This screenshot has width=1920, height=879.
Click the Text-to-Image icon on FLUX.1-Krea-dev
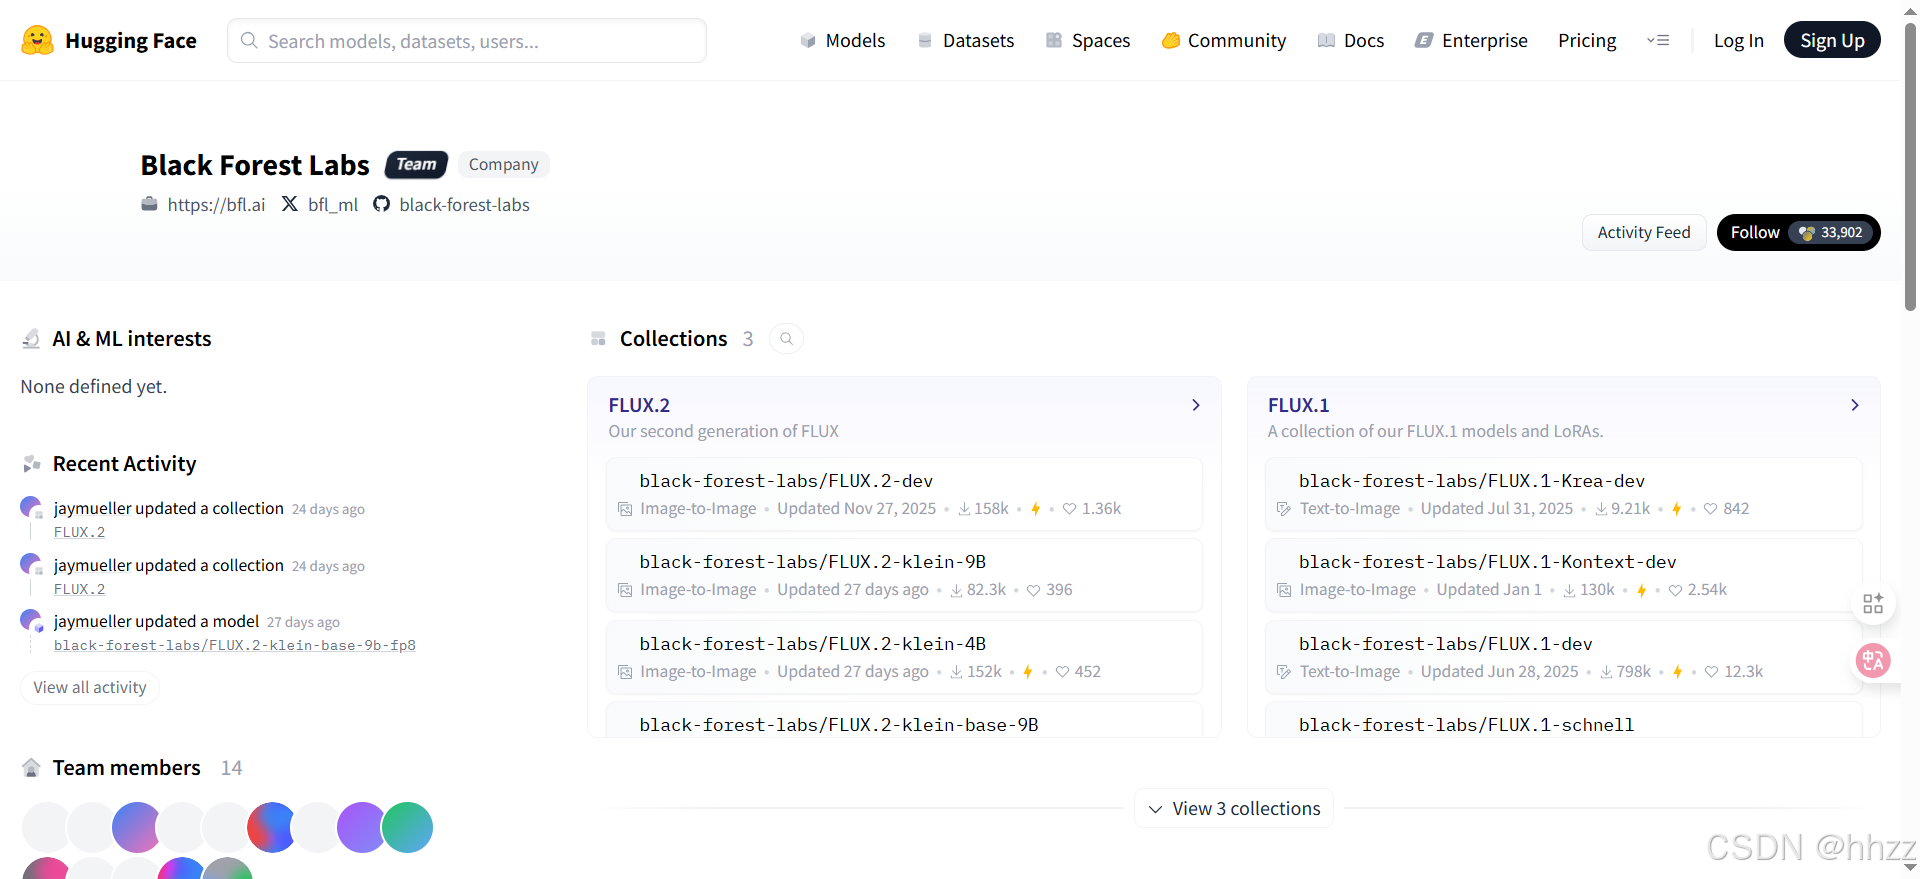(x=1284, y=509)
